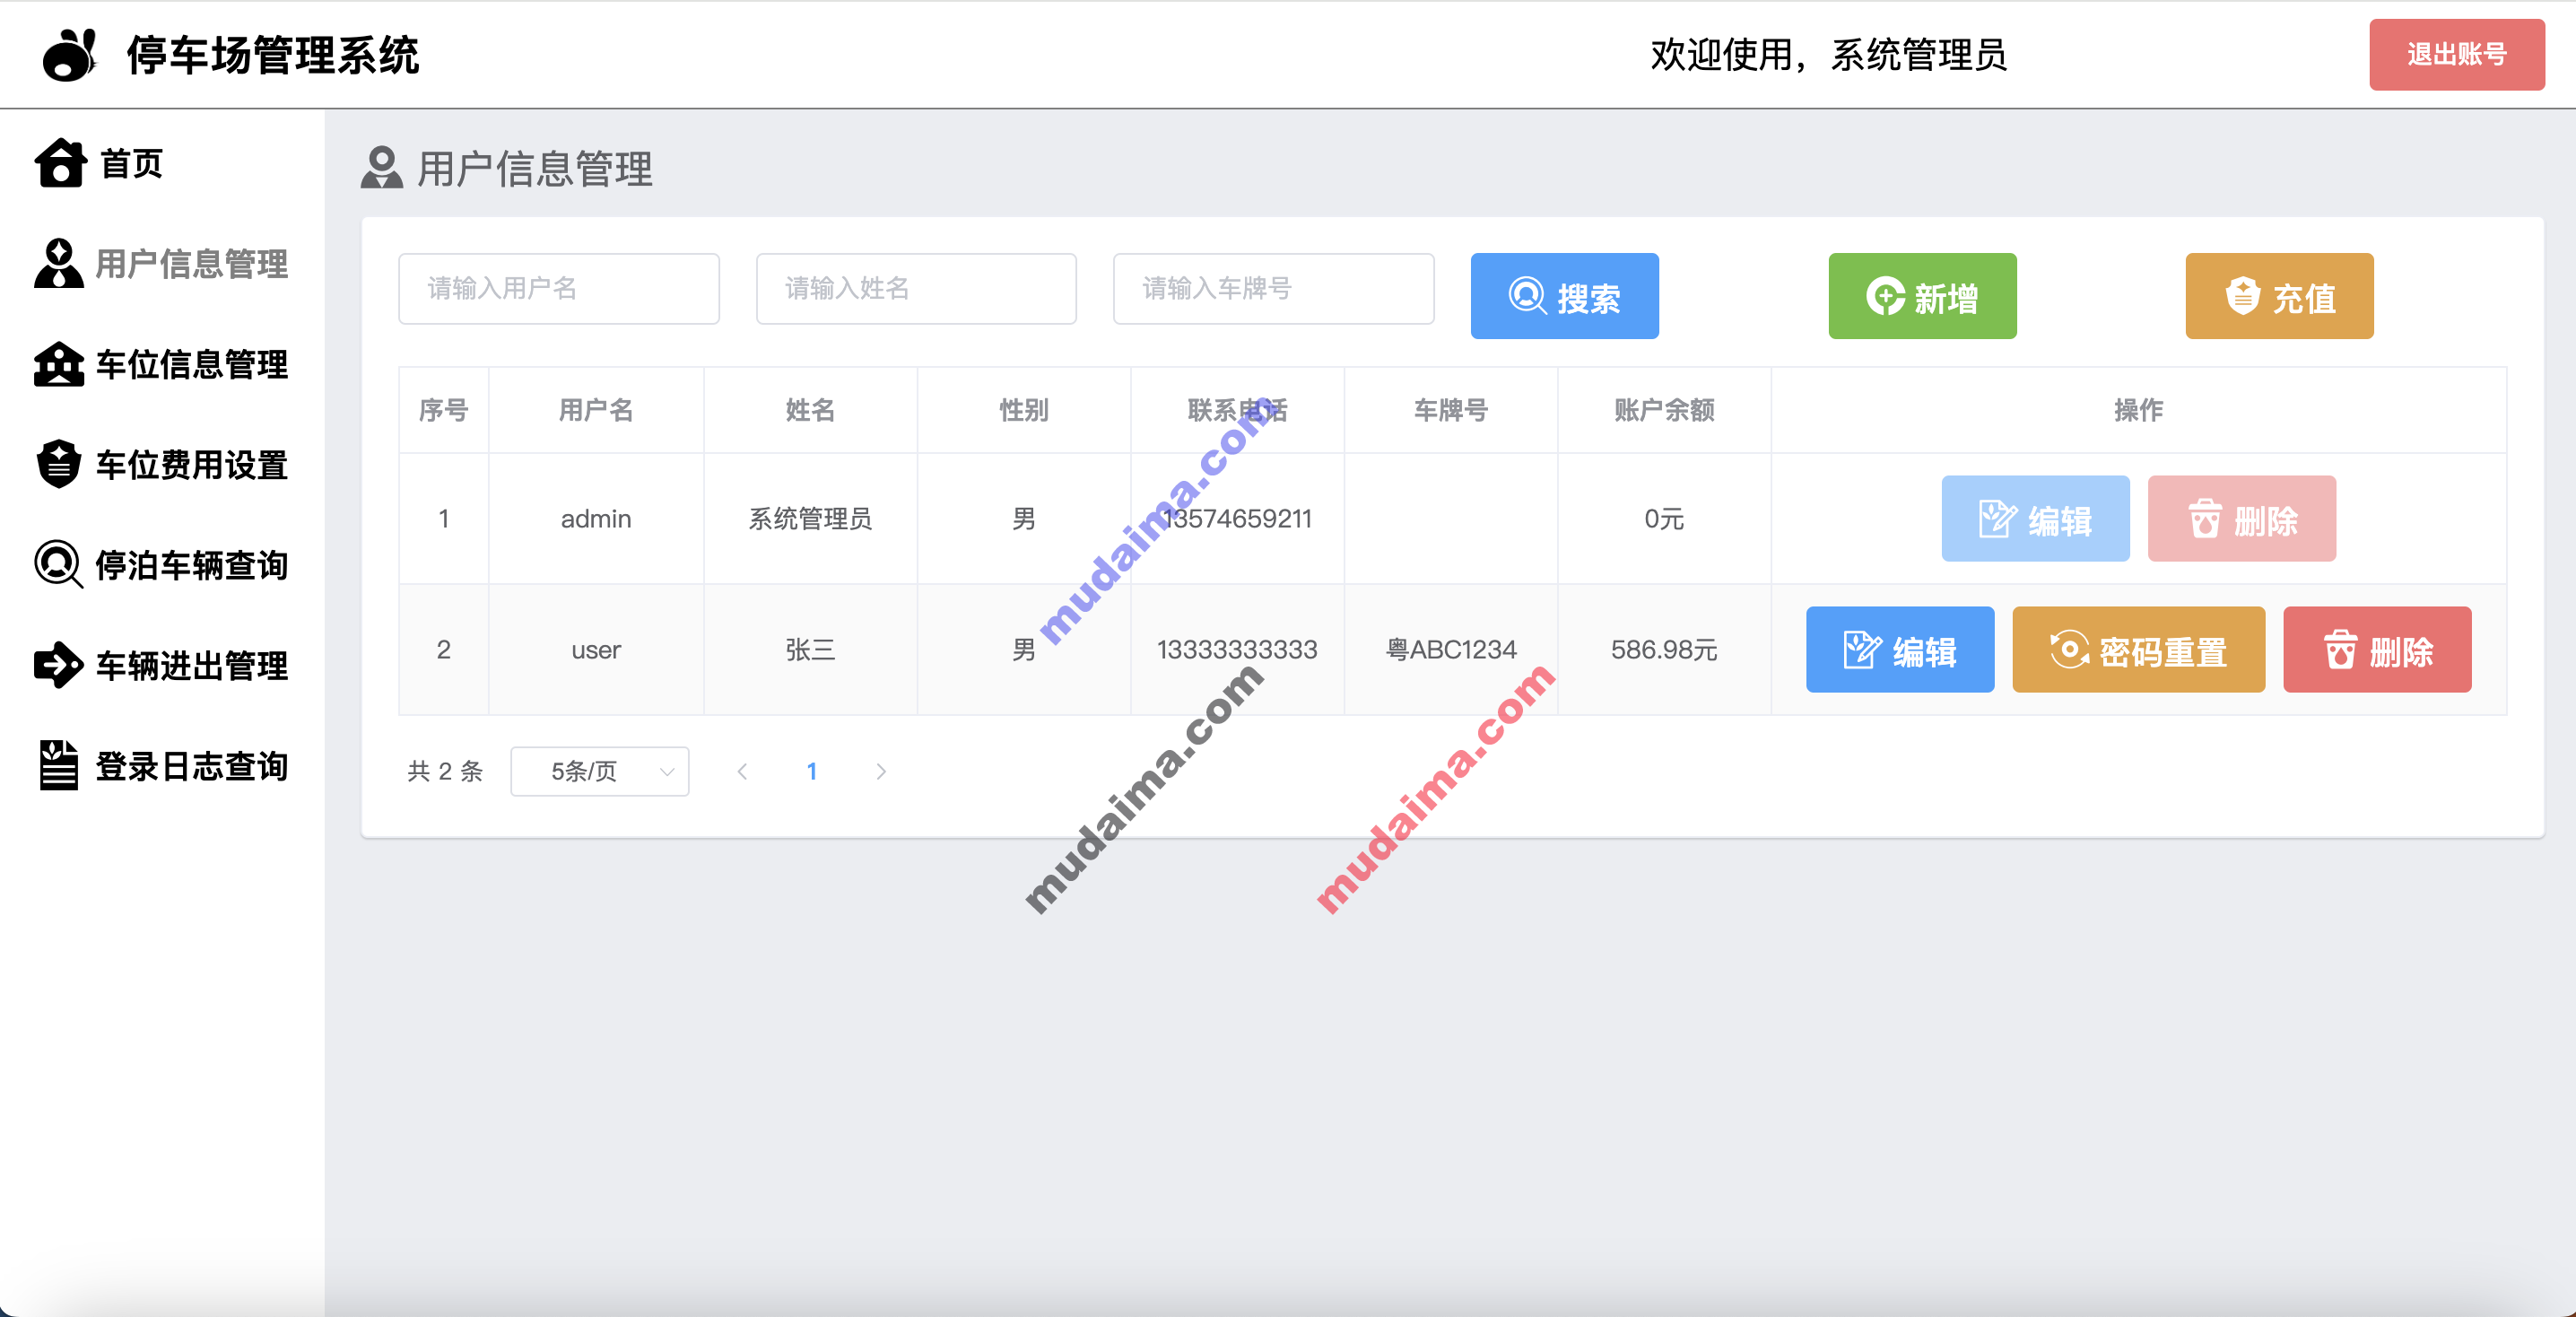The height and width of the screenshot is (1317, 2576).
Task: Edit user 张三 with 编辑 button
Action: click(x=1899, y=650)
